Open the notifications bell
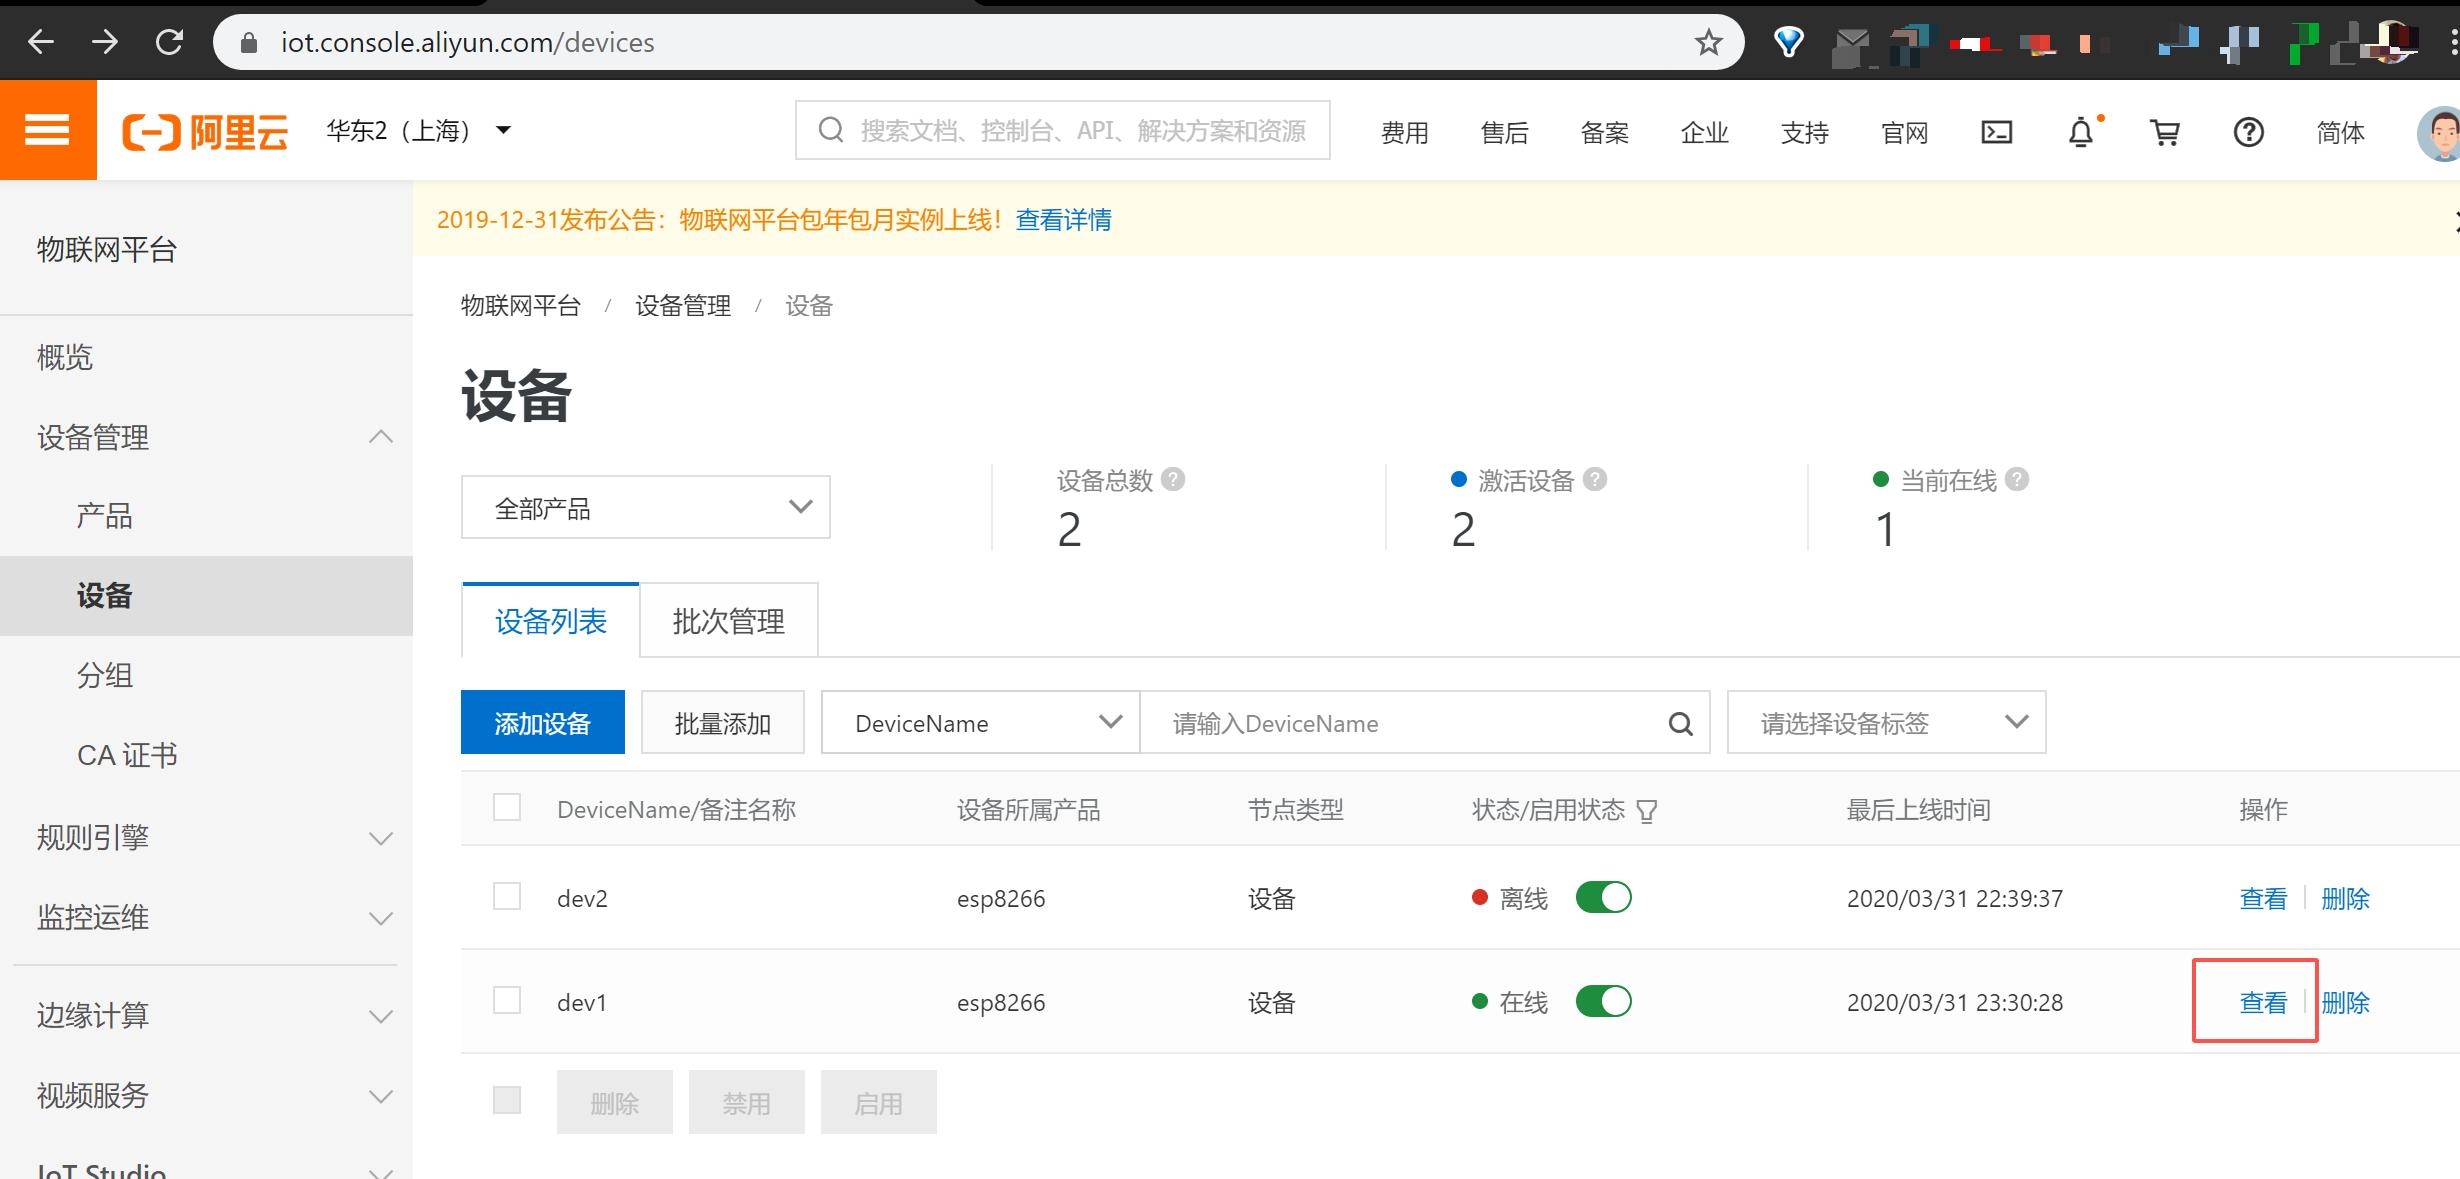This screenshot has height=1179, width=2460. coord(2081,132)
